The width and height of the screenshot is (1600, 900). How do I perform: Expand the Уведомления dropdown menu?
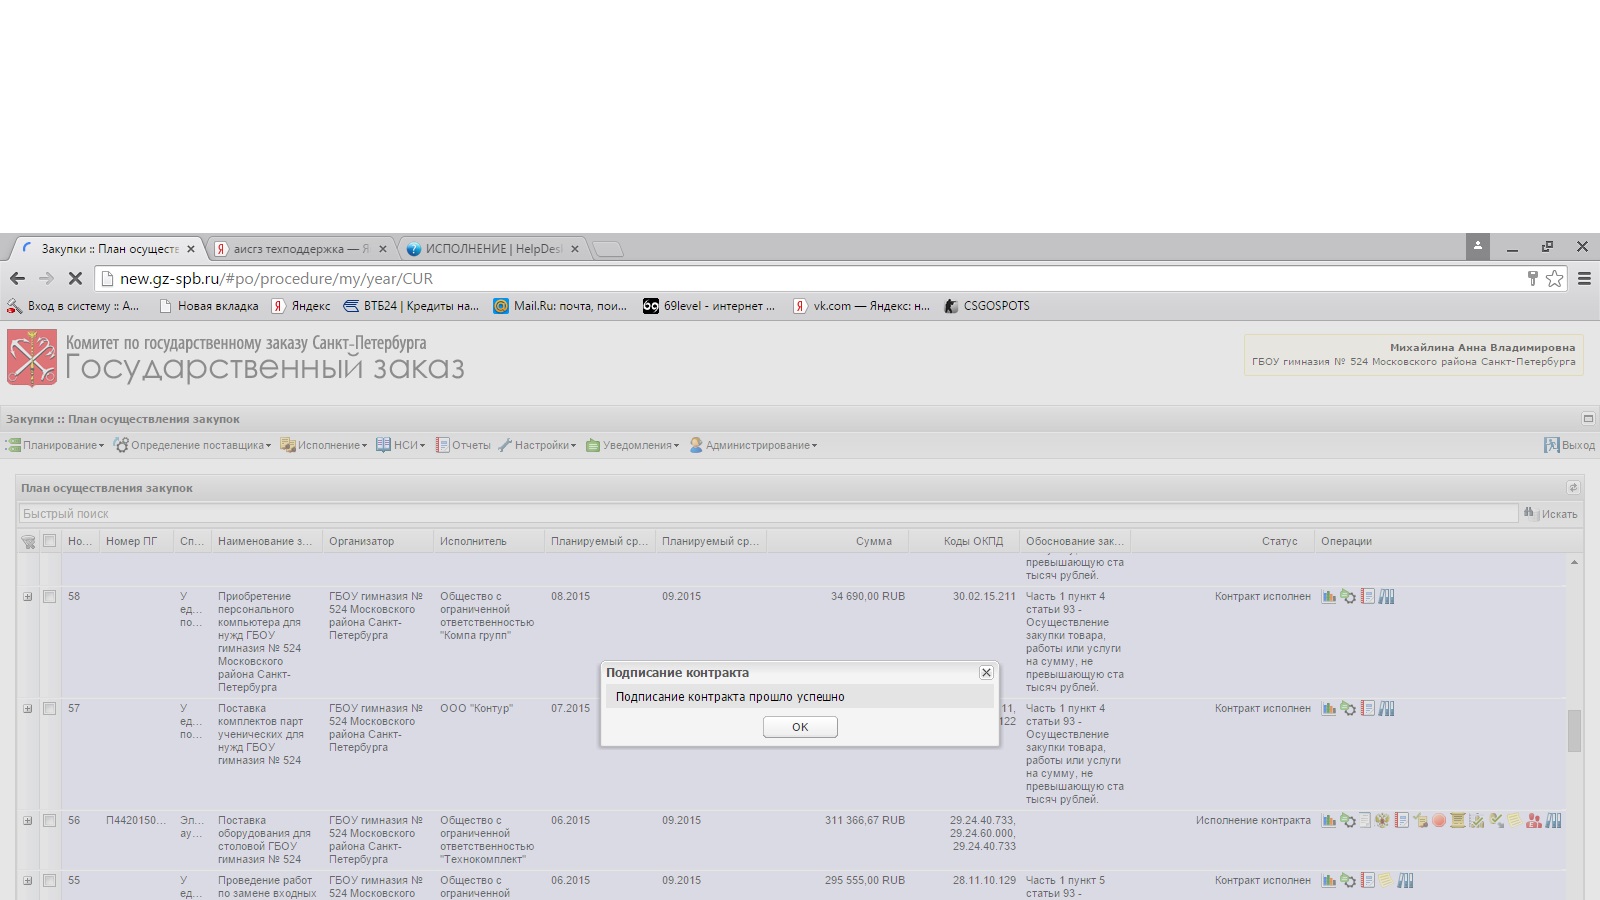click(x=633, y=445)
